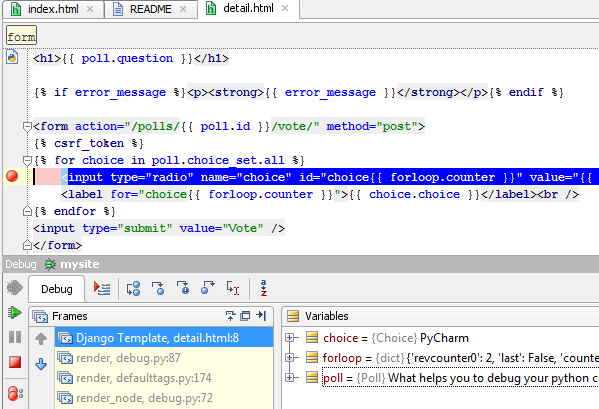Click the mysite debug bug icon
Screen dimensions: 599x409
click(50, 264)
